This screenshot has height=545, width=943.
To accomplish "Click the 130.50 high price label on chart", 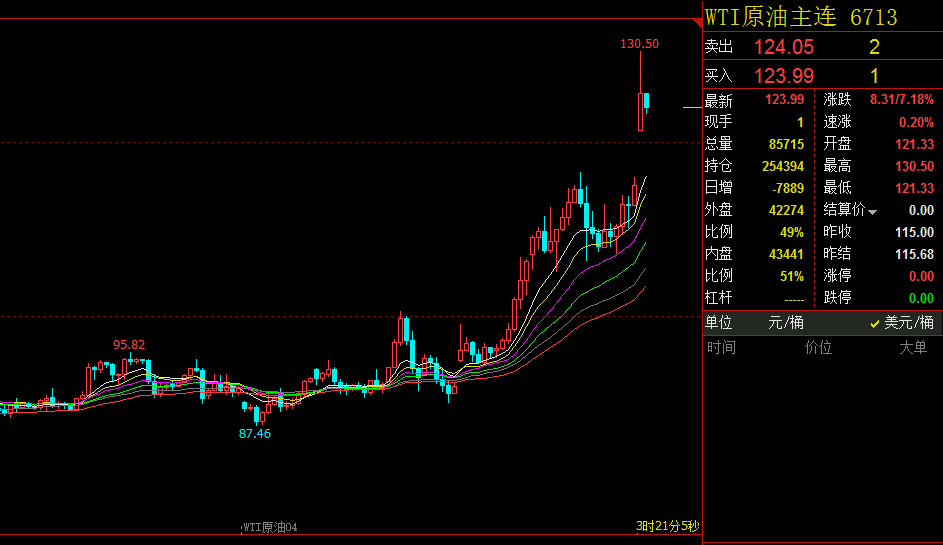I will tap(639, 44).
